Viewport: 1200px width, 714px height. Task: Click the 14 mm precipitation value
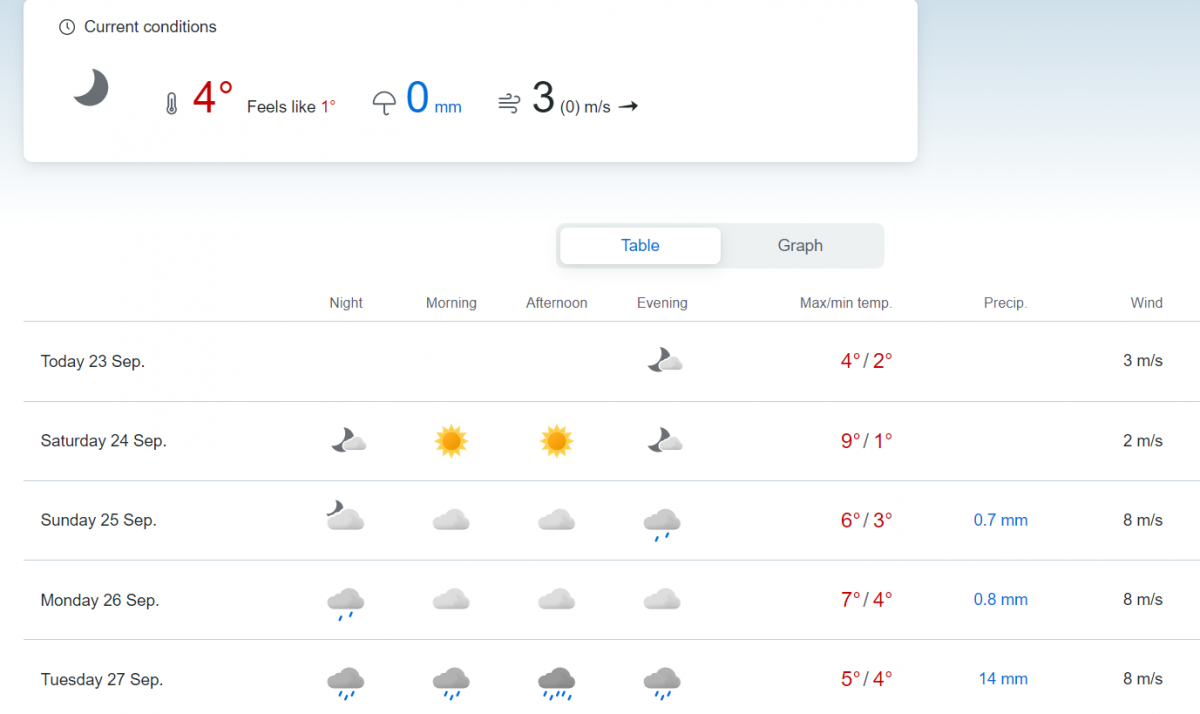coord(1002,680)
